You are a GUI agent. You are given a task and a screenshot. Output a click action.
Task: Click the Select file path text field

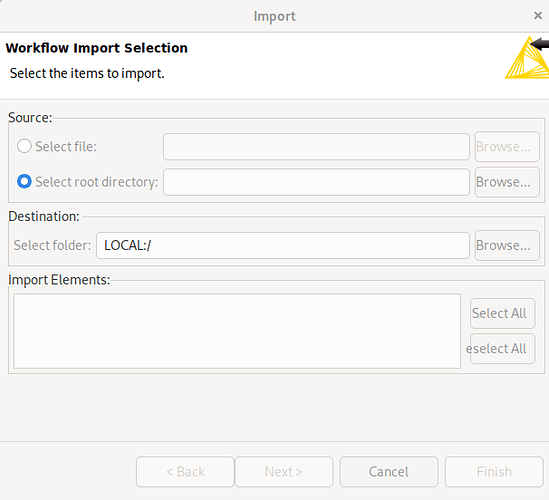[x=316, y=146]
